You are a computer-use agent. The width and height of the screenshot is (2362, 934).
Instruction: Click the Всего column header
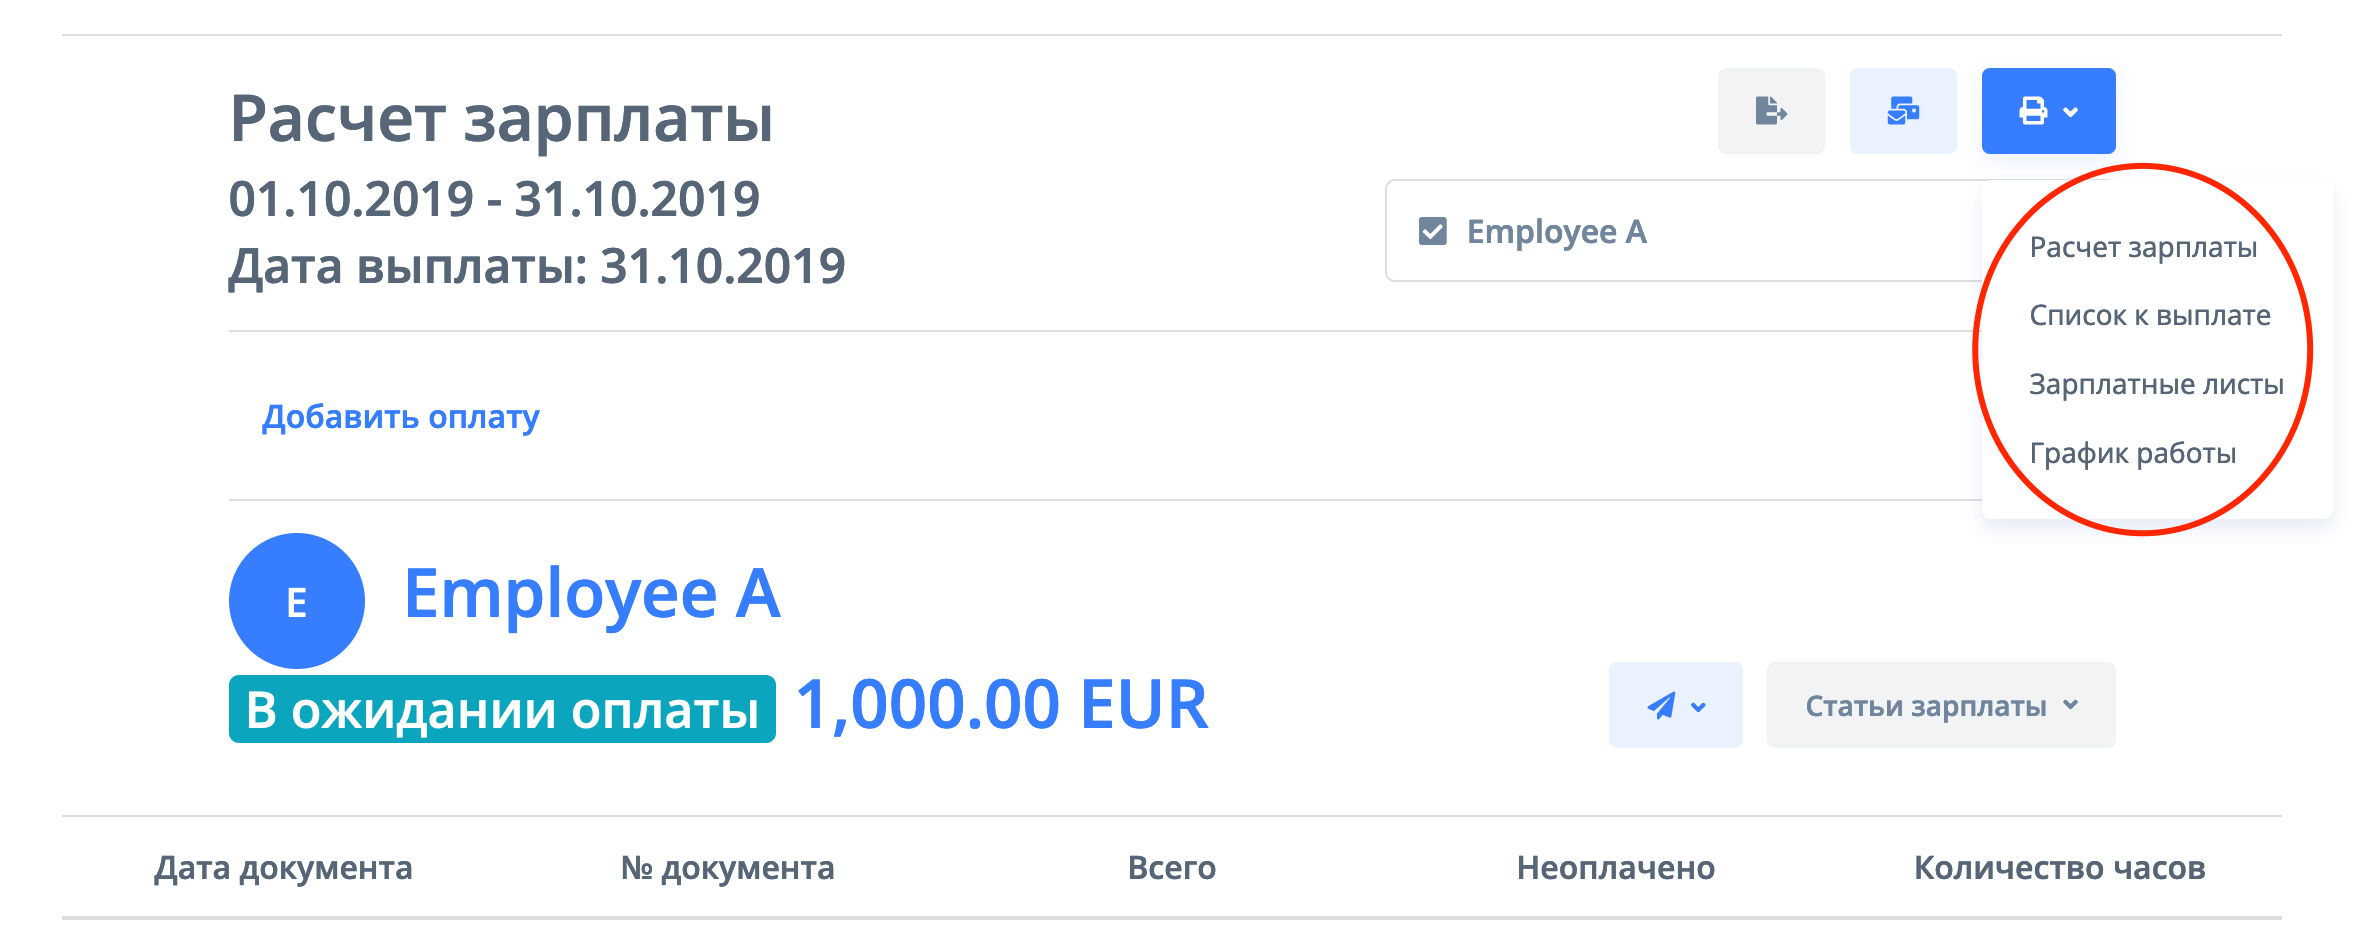[x=1171, y=868]
